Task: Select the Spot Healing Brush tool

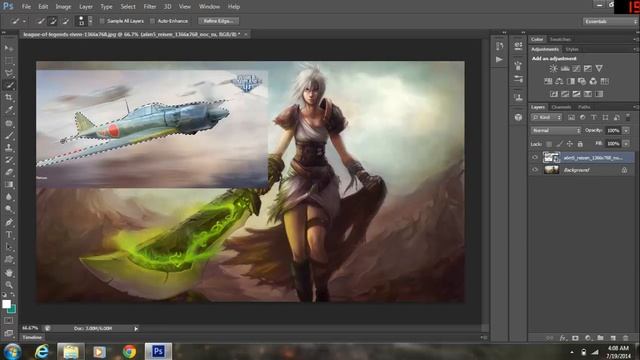Action: tap(9, 122)
